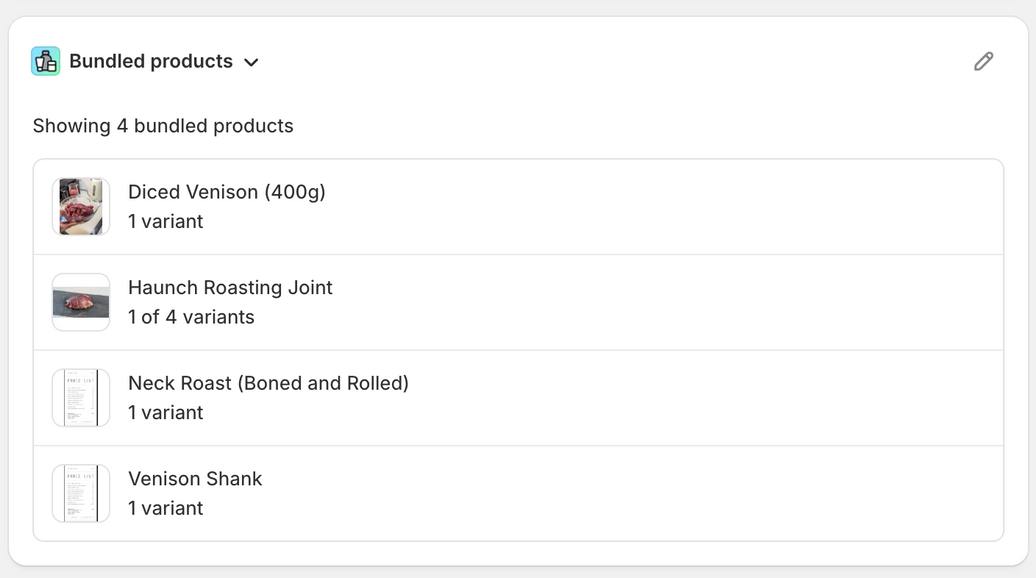Click the Bundled products heading text
Viewport: 1036px width, 578px height.
[151, 61]
